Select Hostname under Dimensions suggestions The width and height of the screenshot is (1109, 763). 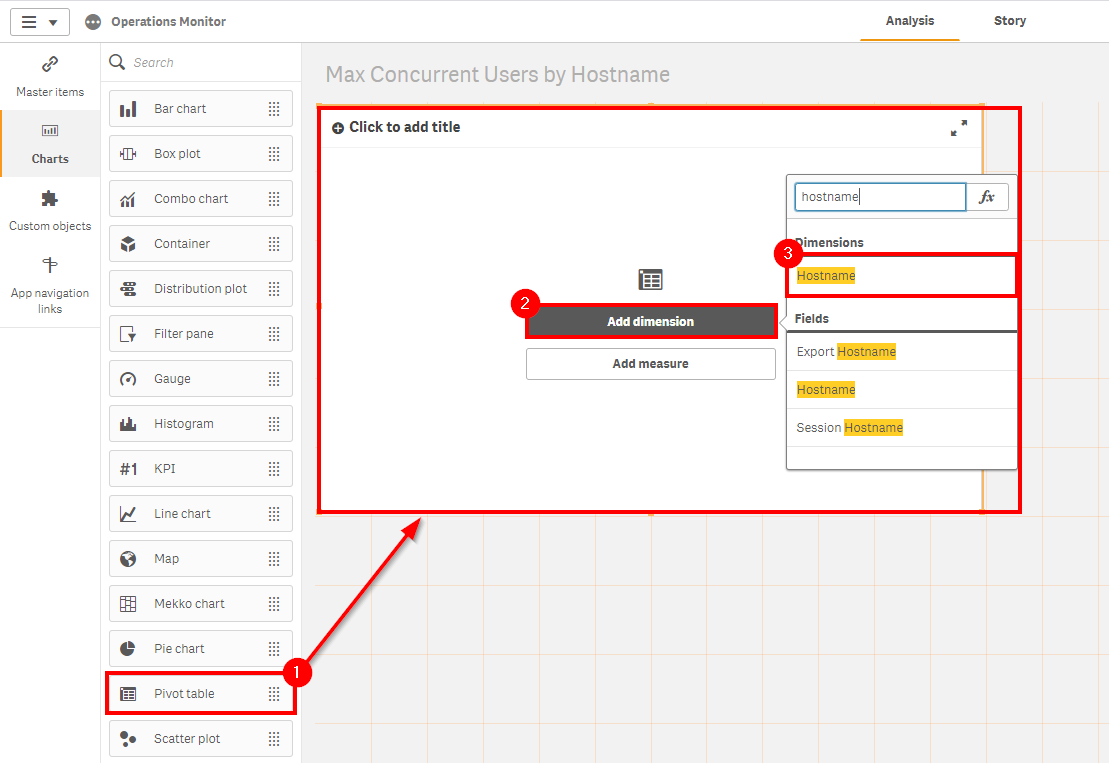click(825, 274)
